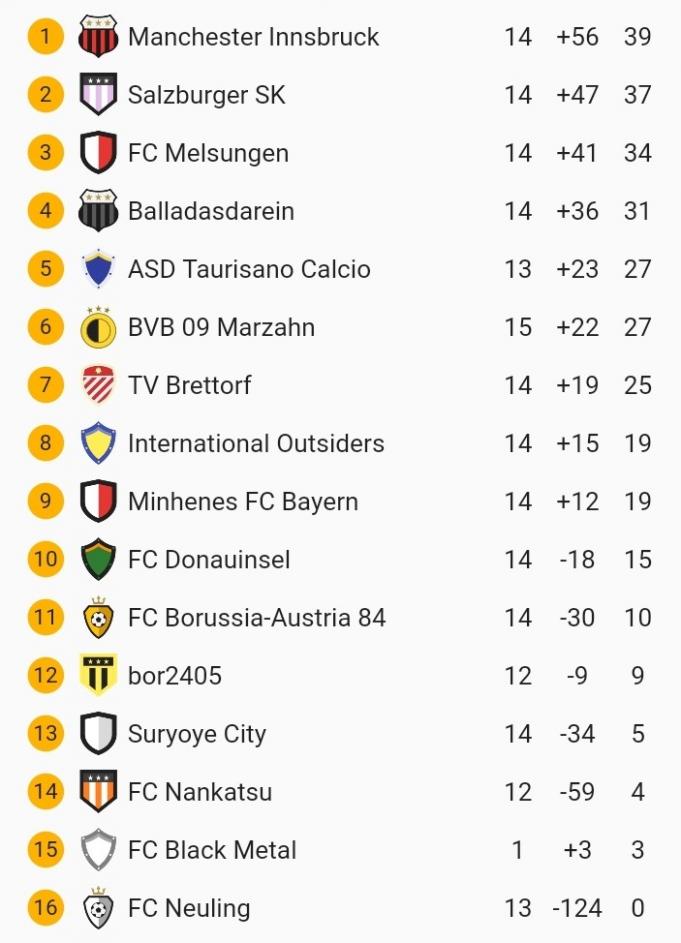The image size is (681, 943).
Task: Open the Salzburger SK crest icon
Action: [x=98, y=95]
